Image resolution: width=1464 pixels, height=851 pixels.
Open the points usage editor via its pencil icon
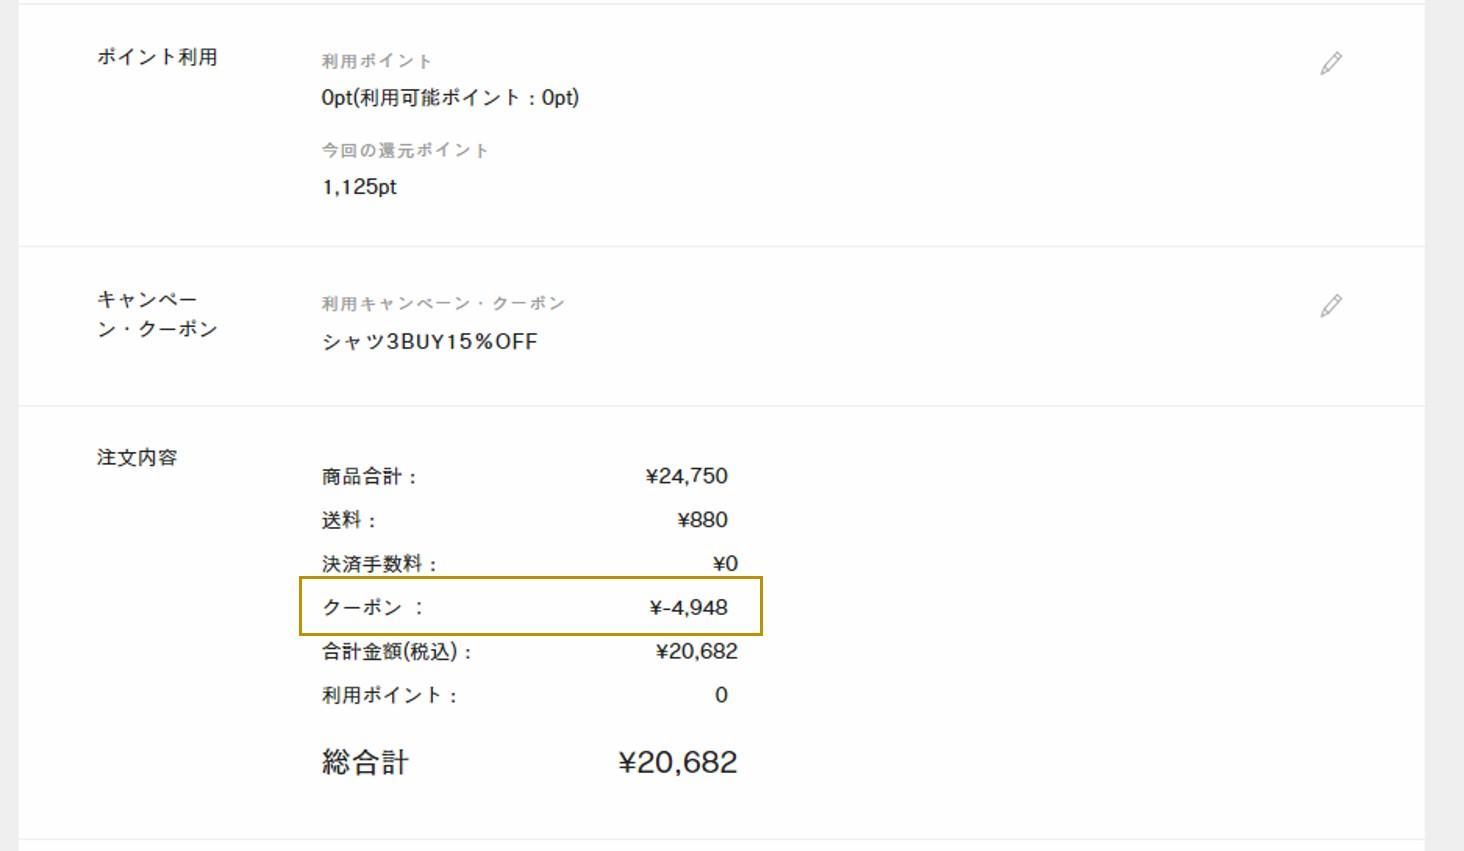[x=1330, y=64]
